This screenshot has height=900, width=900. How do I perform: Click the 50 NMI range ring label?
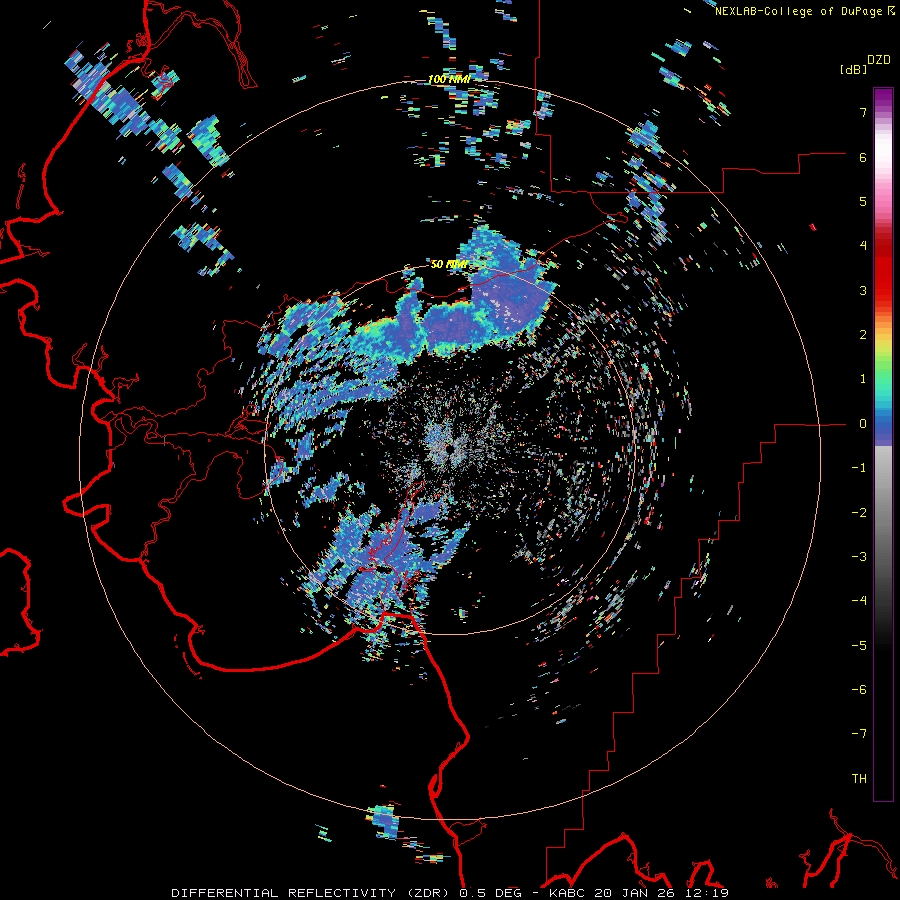point(449,264)
